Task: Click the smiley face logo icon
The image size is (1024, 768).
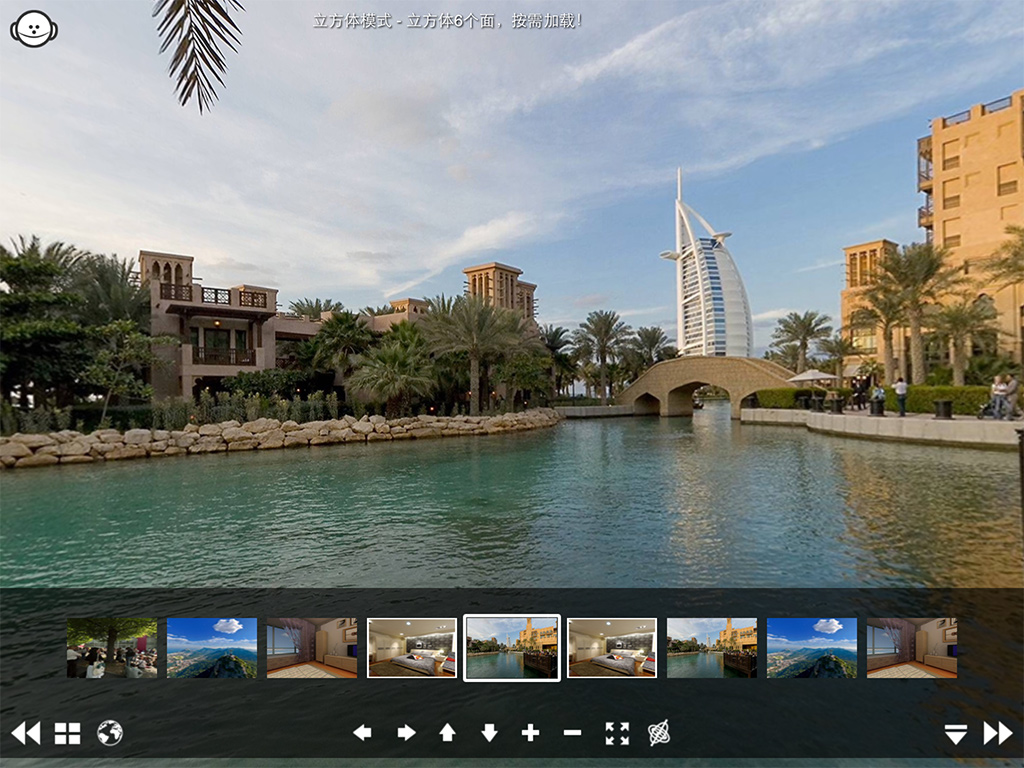Action: (34, 29)
